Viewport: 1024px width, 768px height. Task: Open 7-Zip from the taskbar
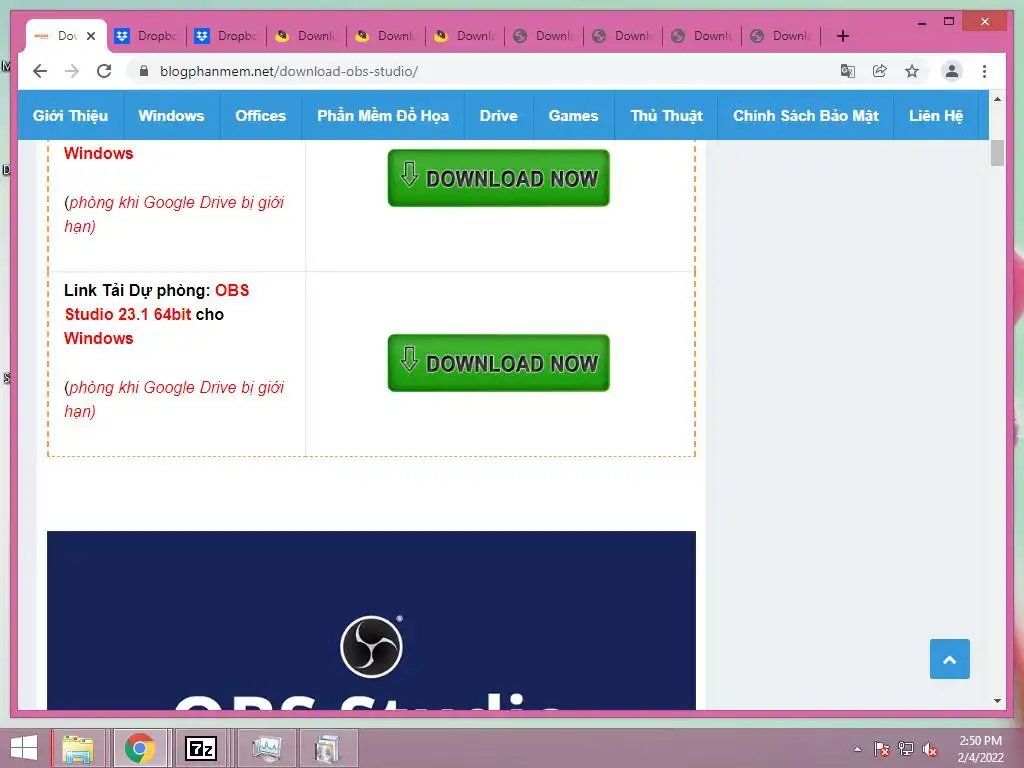[201, 748]
